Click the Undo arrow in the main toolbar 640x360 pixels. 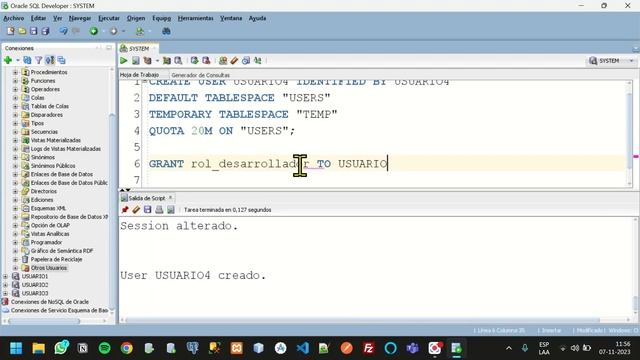63,31
